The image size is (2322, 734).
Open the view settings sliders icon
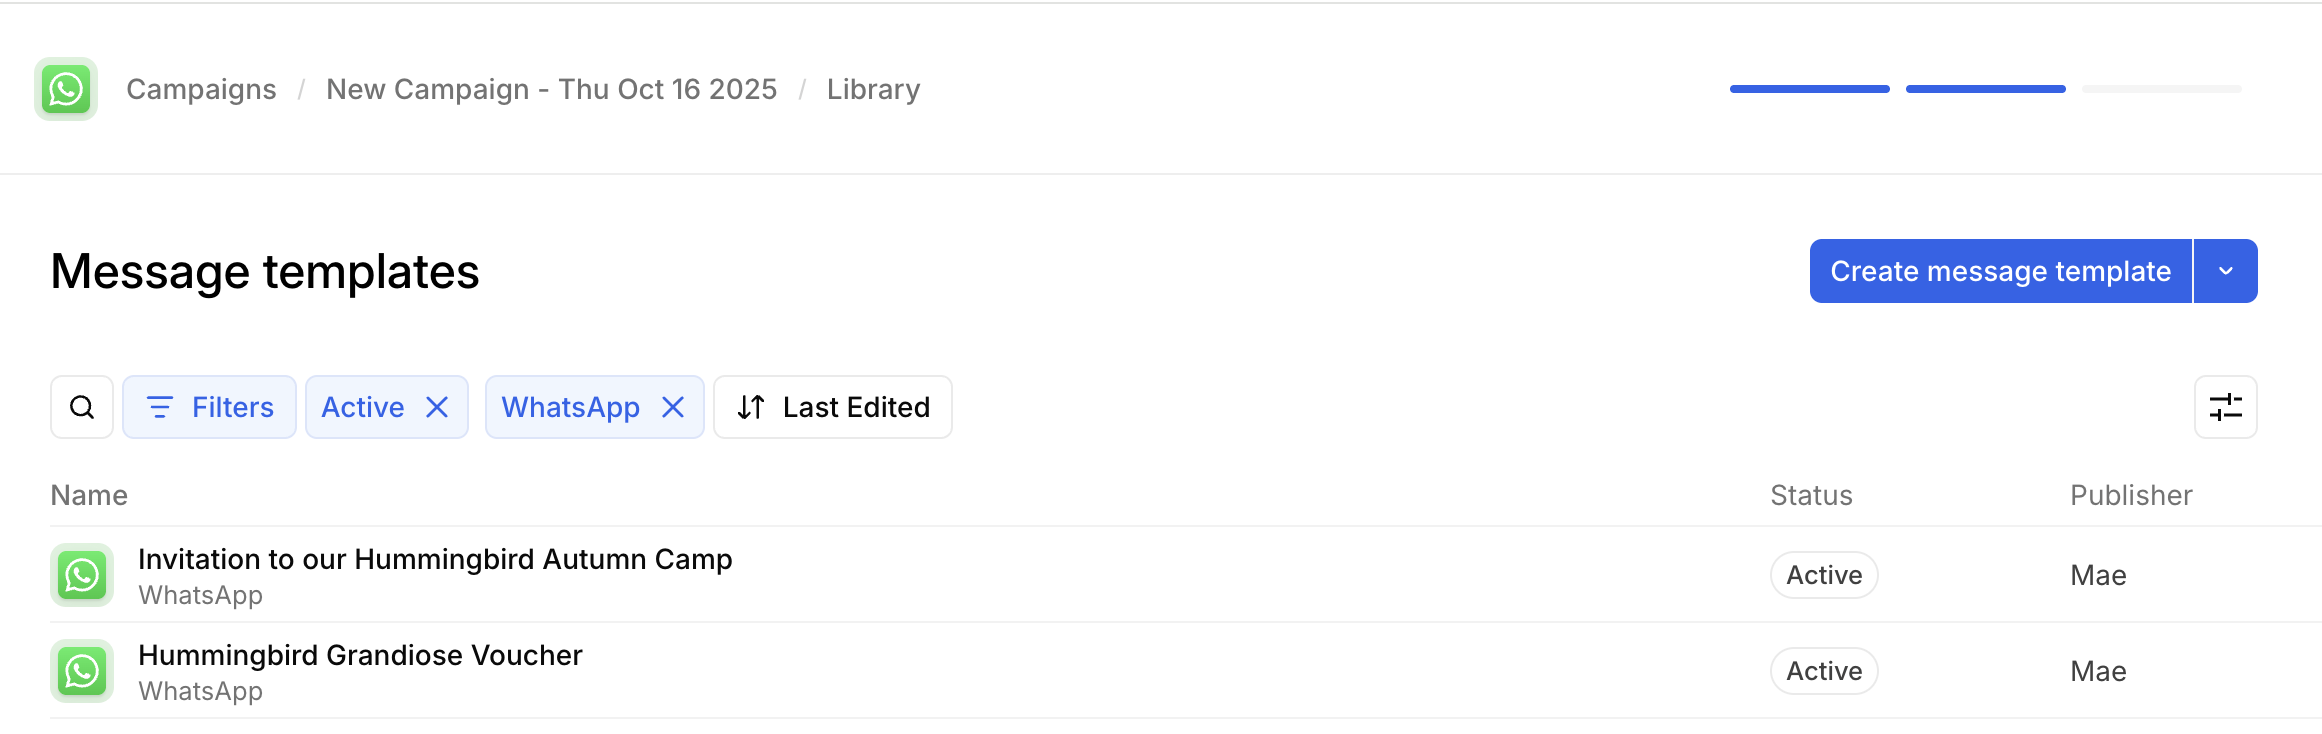[x=2225, y=407]
